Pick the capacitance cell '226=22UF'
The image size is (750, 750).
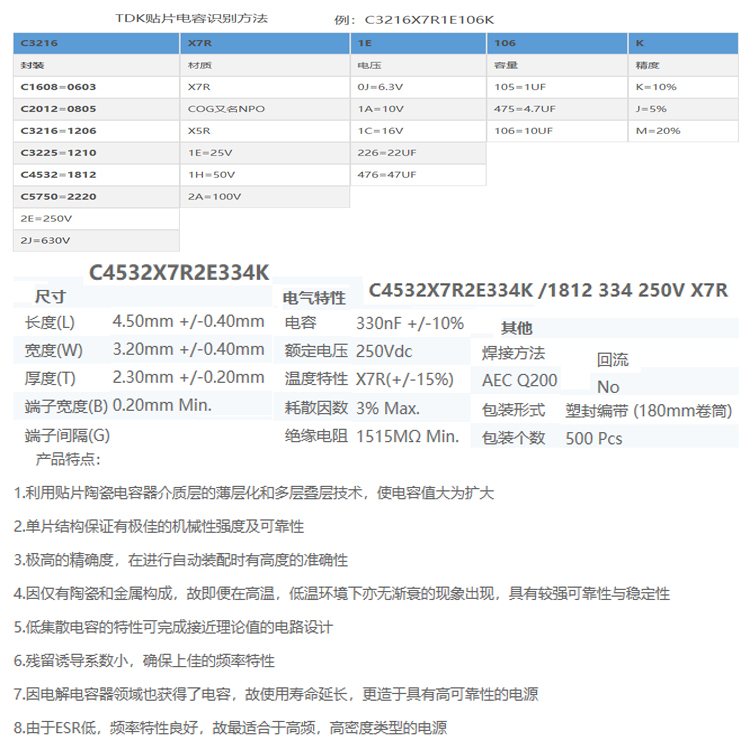418,153
